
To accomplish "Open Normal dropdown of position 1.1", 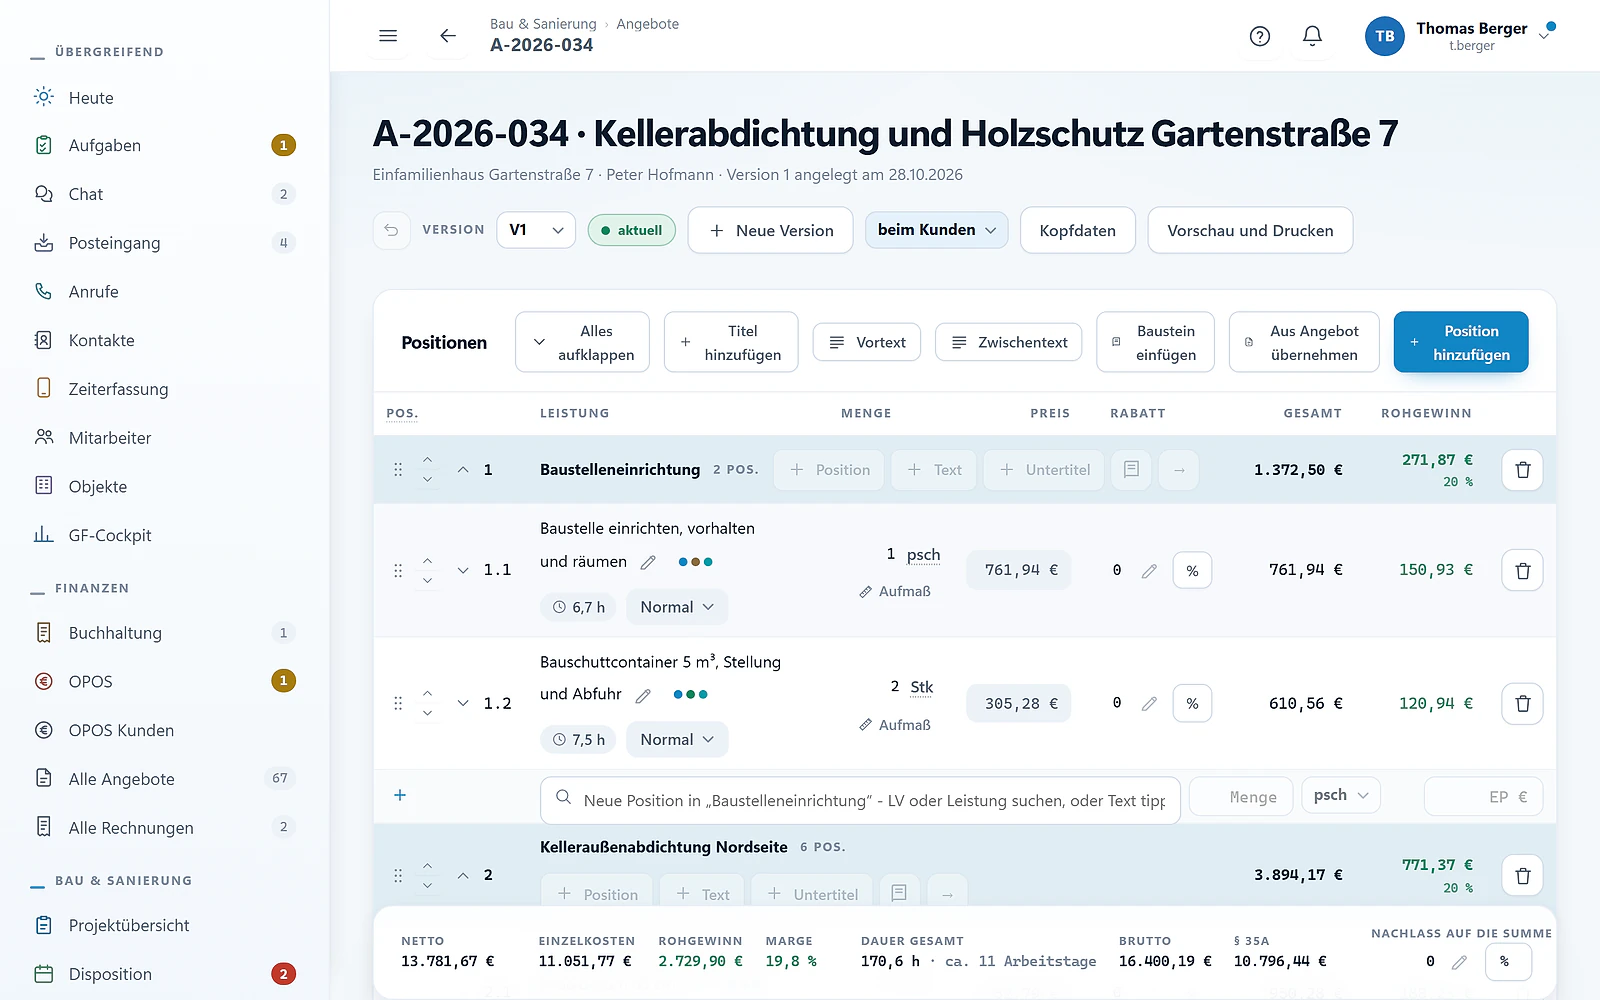I will 677,607.
